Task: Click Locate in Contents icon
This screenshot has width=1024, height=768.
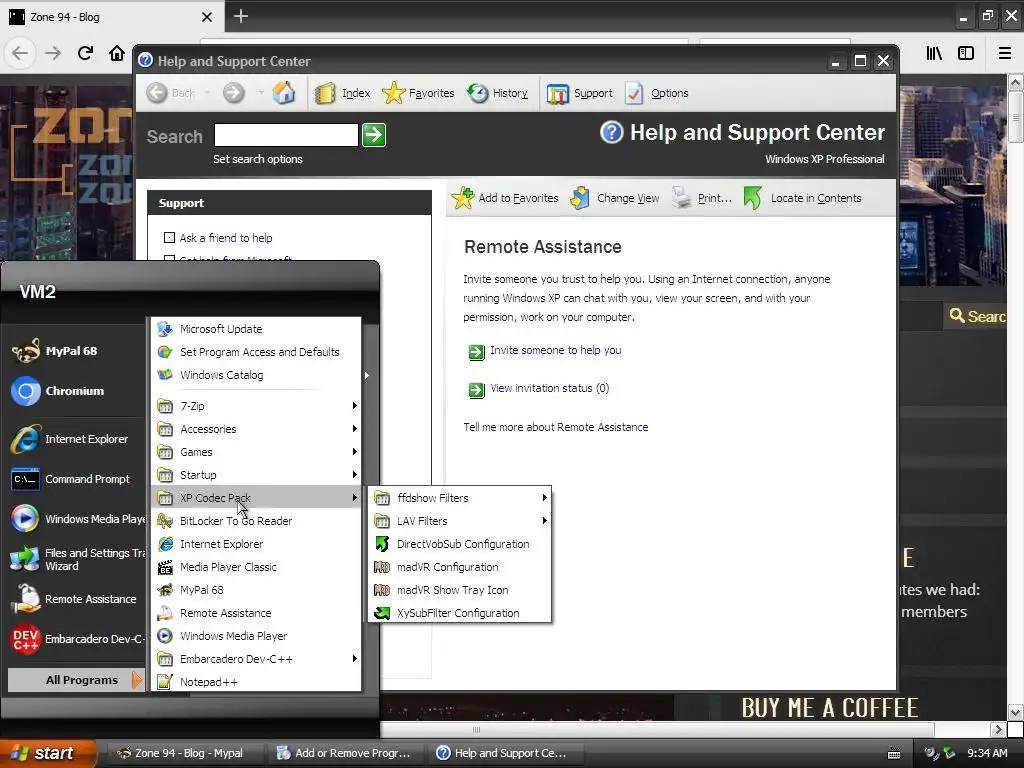Action: 752,198
